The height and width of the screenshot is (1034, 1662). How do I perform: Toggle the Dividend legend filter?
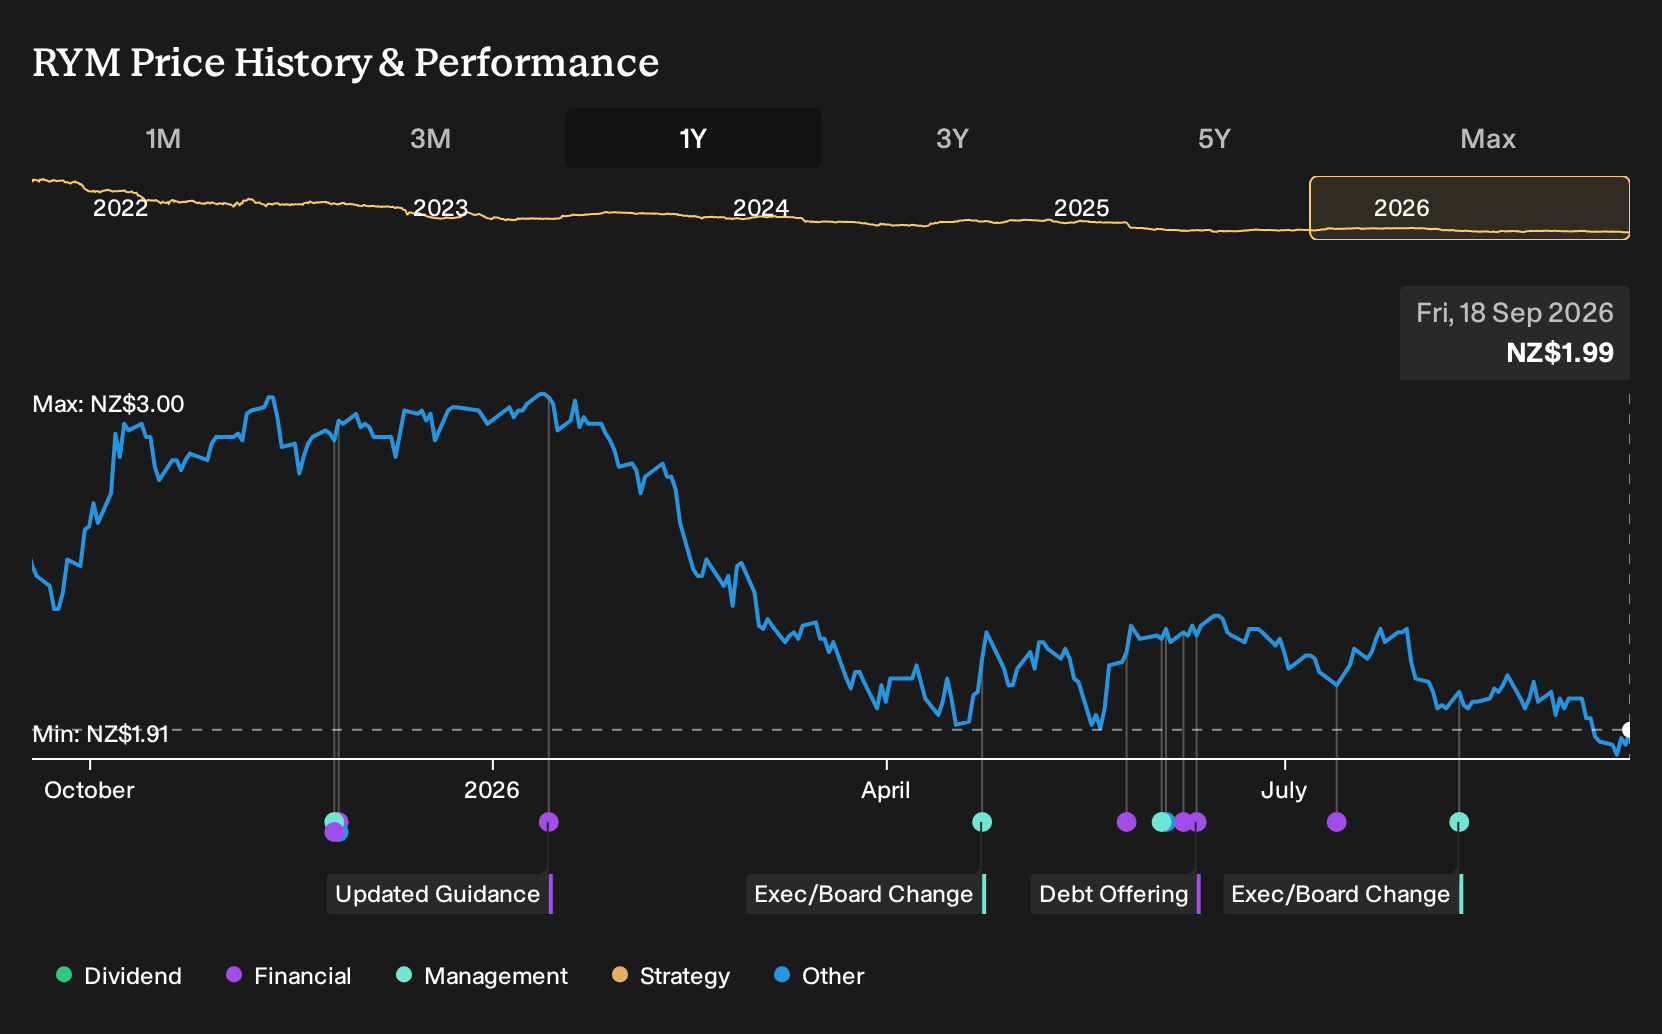119,976
